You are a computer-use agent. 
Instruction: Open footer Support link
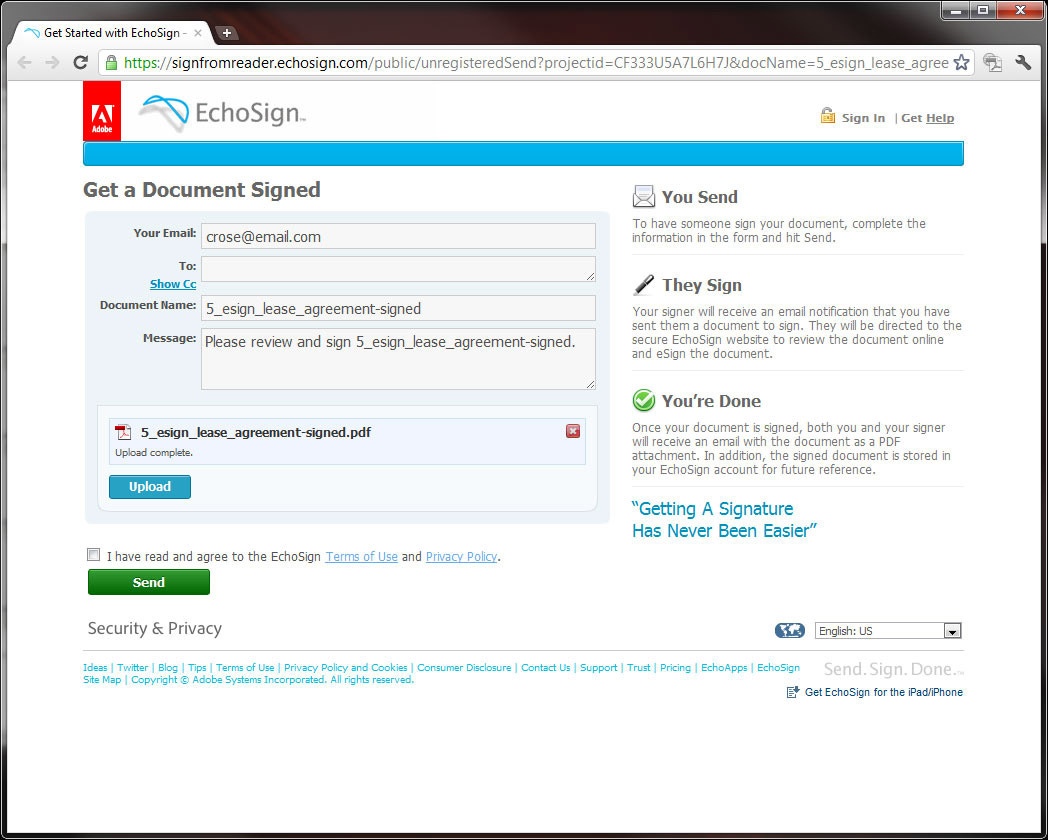coord(598,668)
